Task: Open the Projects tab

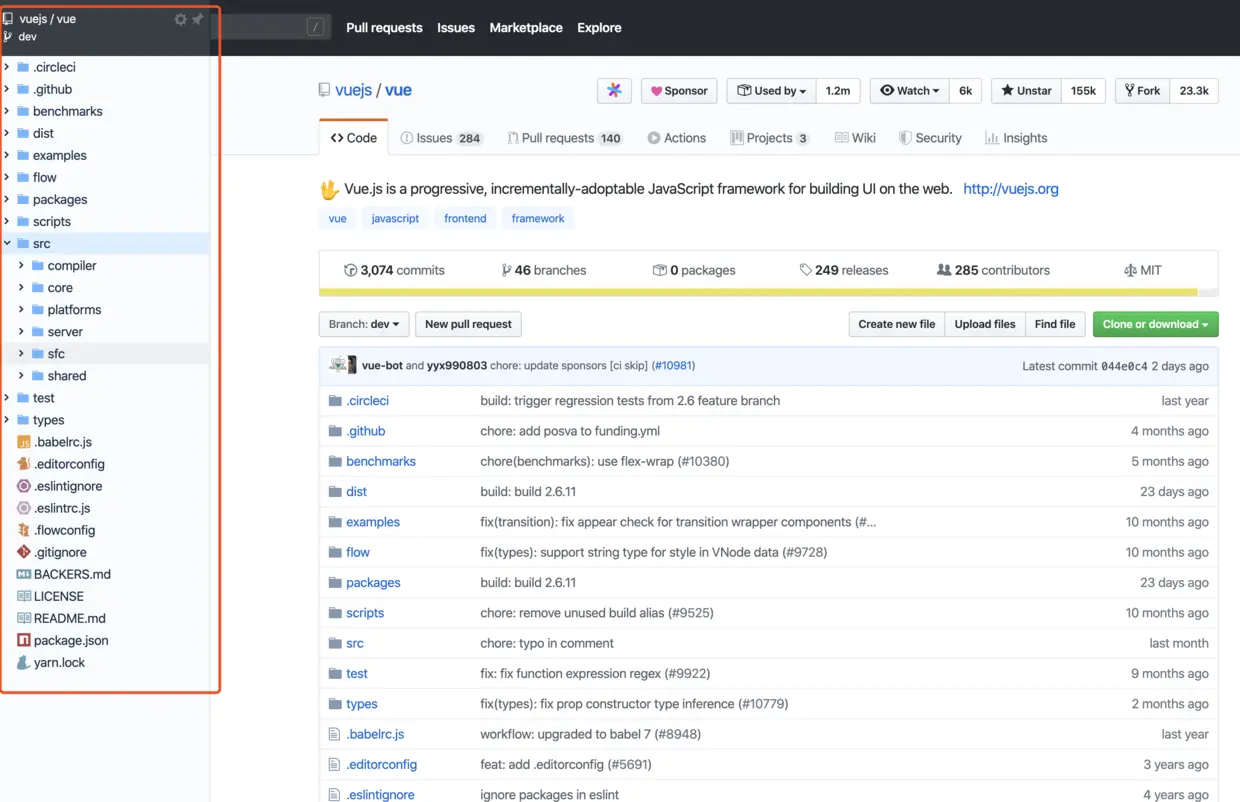Action: coord(769,138)
